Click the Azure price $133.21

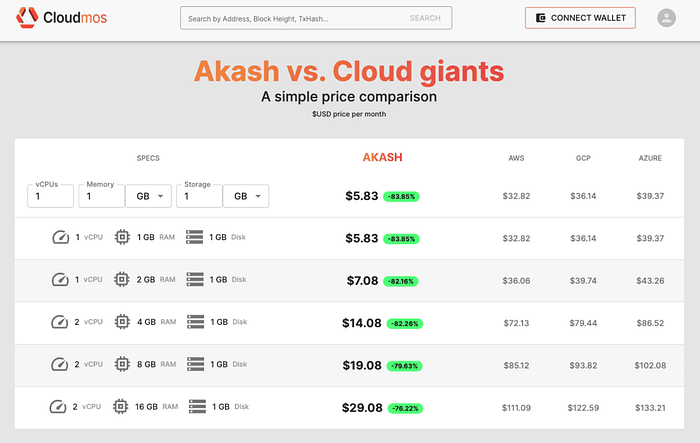coord(650,408)
